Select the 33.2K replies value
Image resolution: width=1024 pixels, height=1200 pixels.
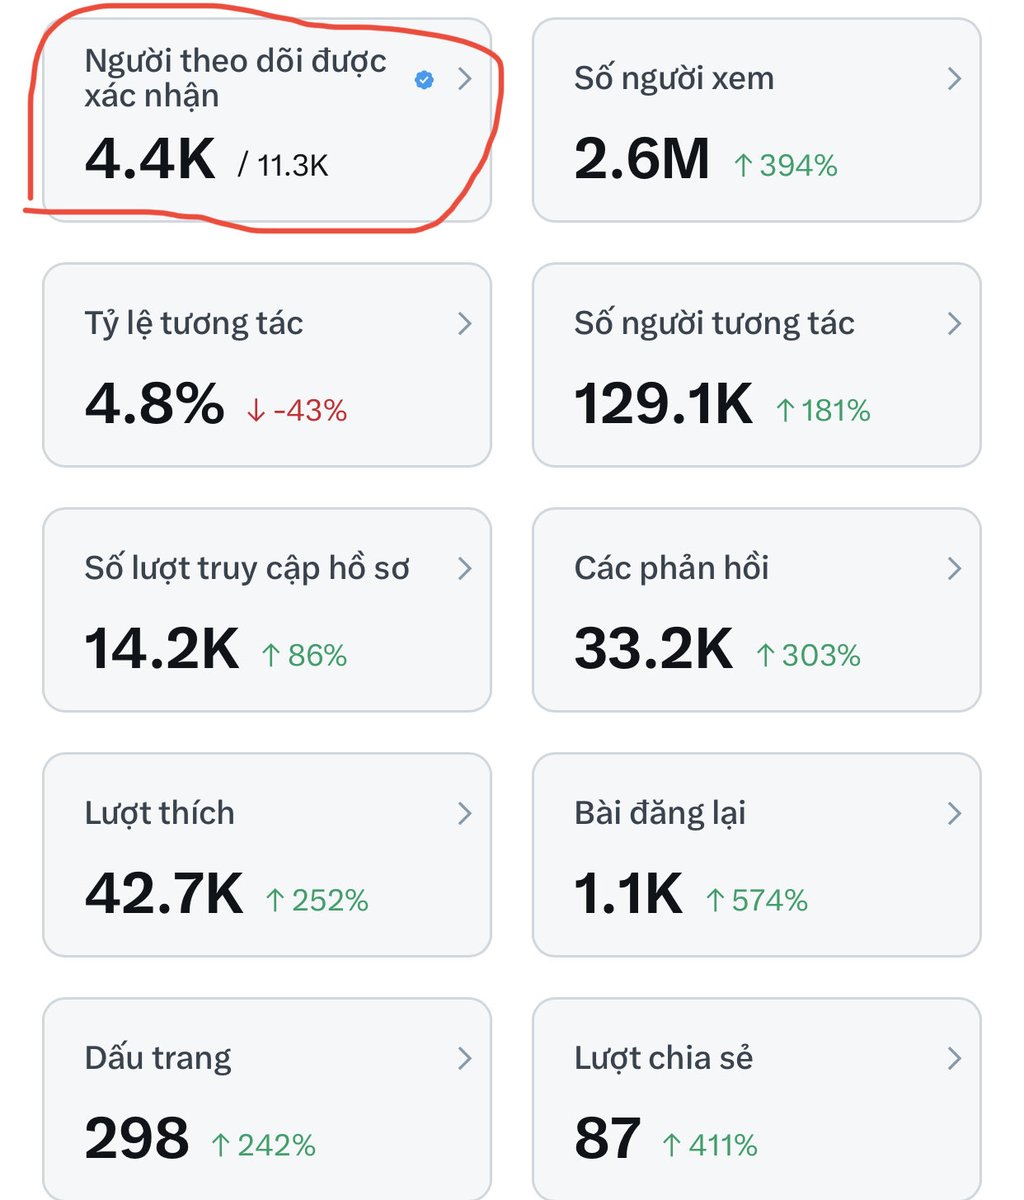coord(653,649)
